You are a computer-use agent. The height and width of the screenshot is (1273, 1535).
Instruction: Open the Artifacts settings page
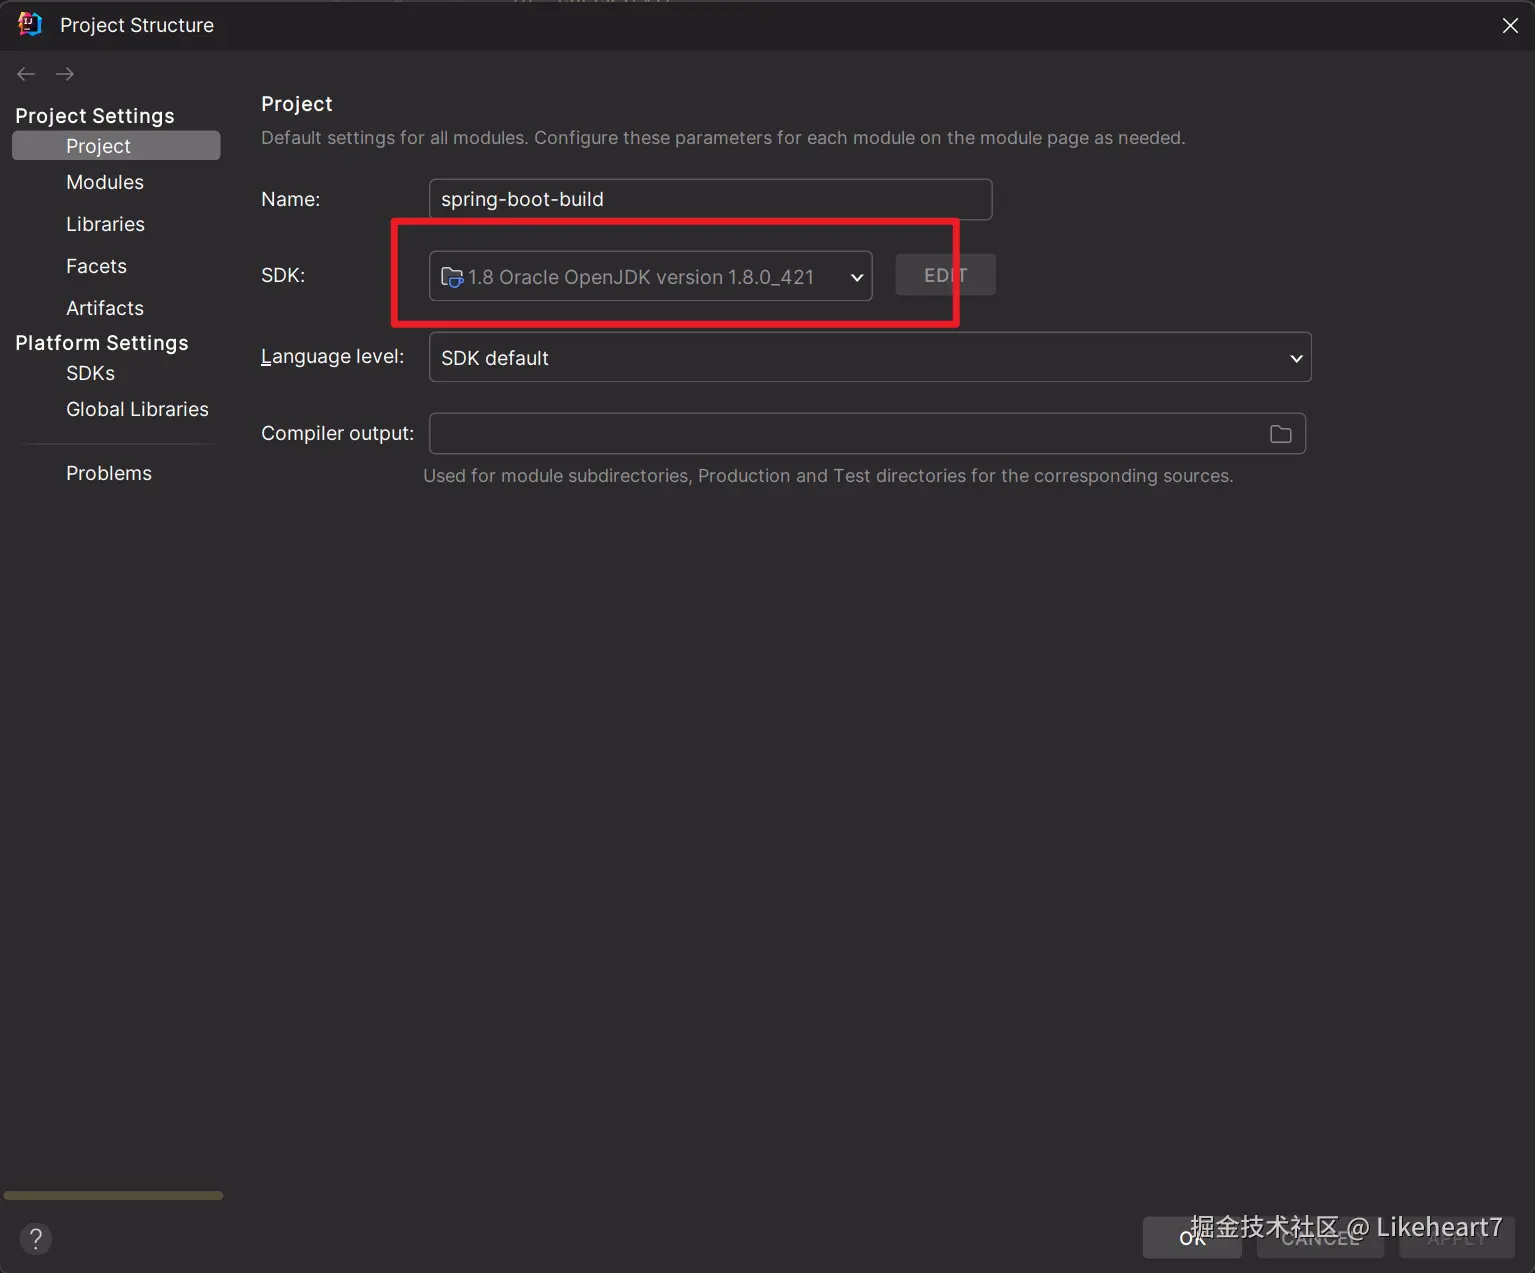point(105,308)
